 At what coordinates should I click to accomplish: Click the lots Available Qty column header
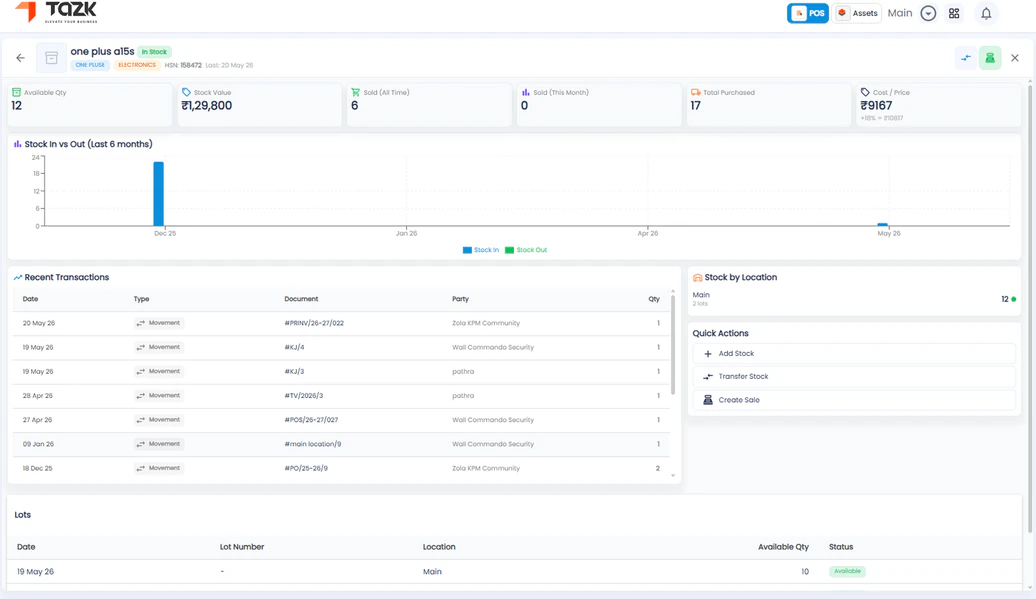(783, 547)
